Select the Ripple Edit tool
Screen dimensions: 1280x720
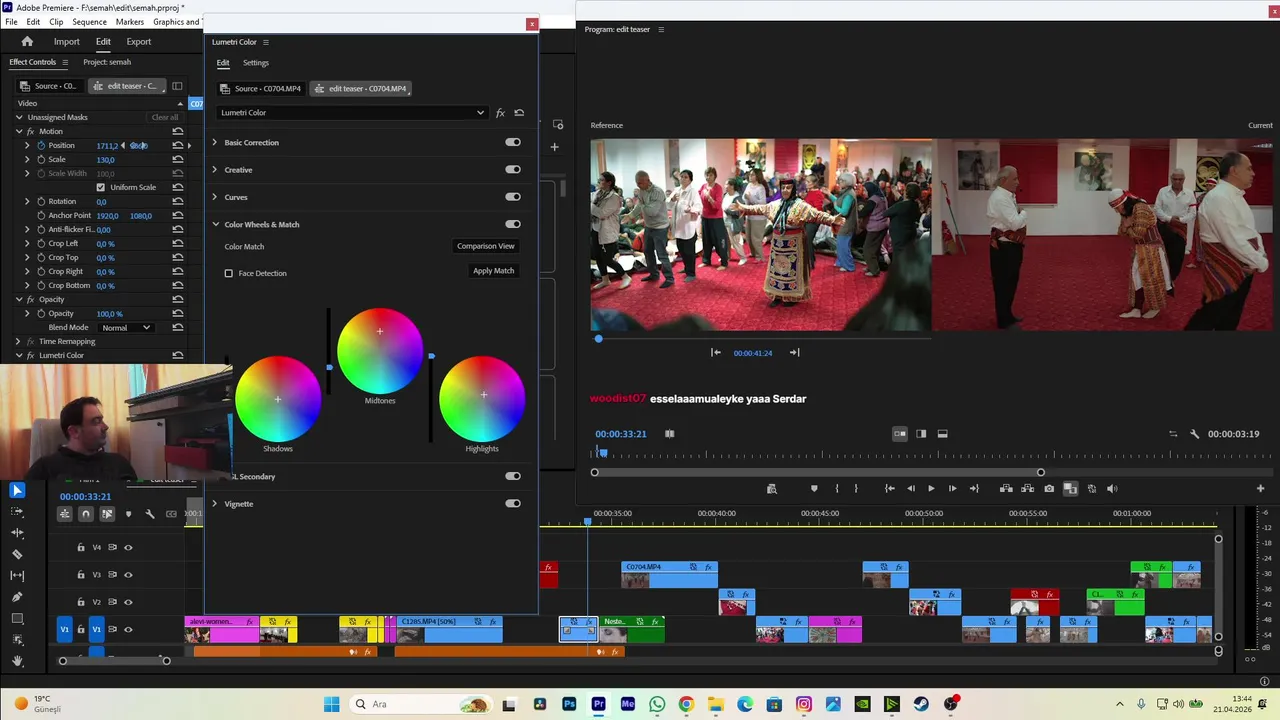pos(17,533)
